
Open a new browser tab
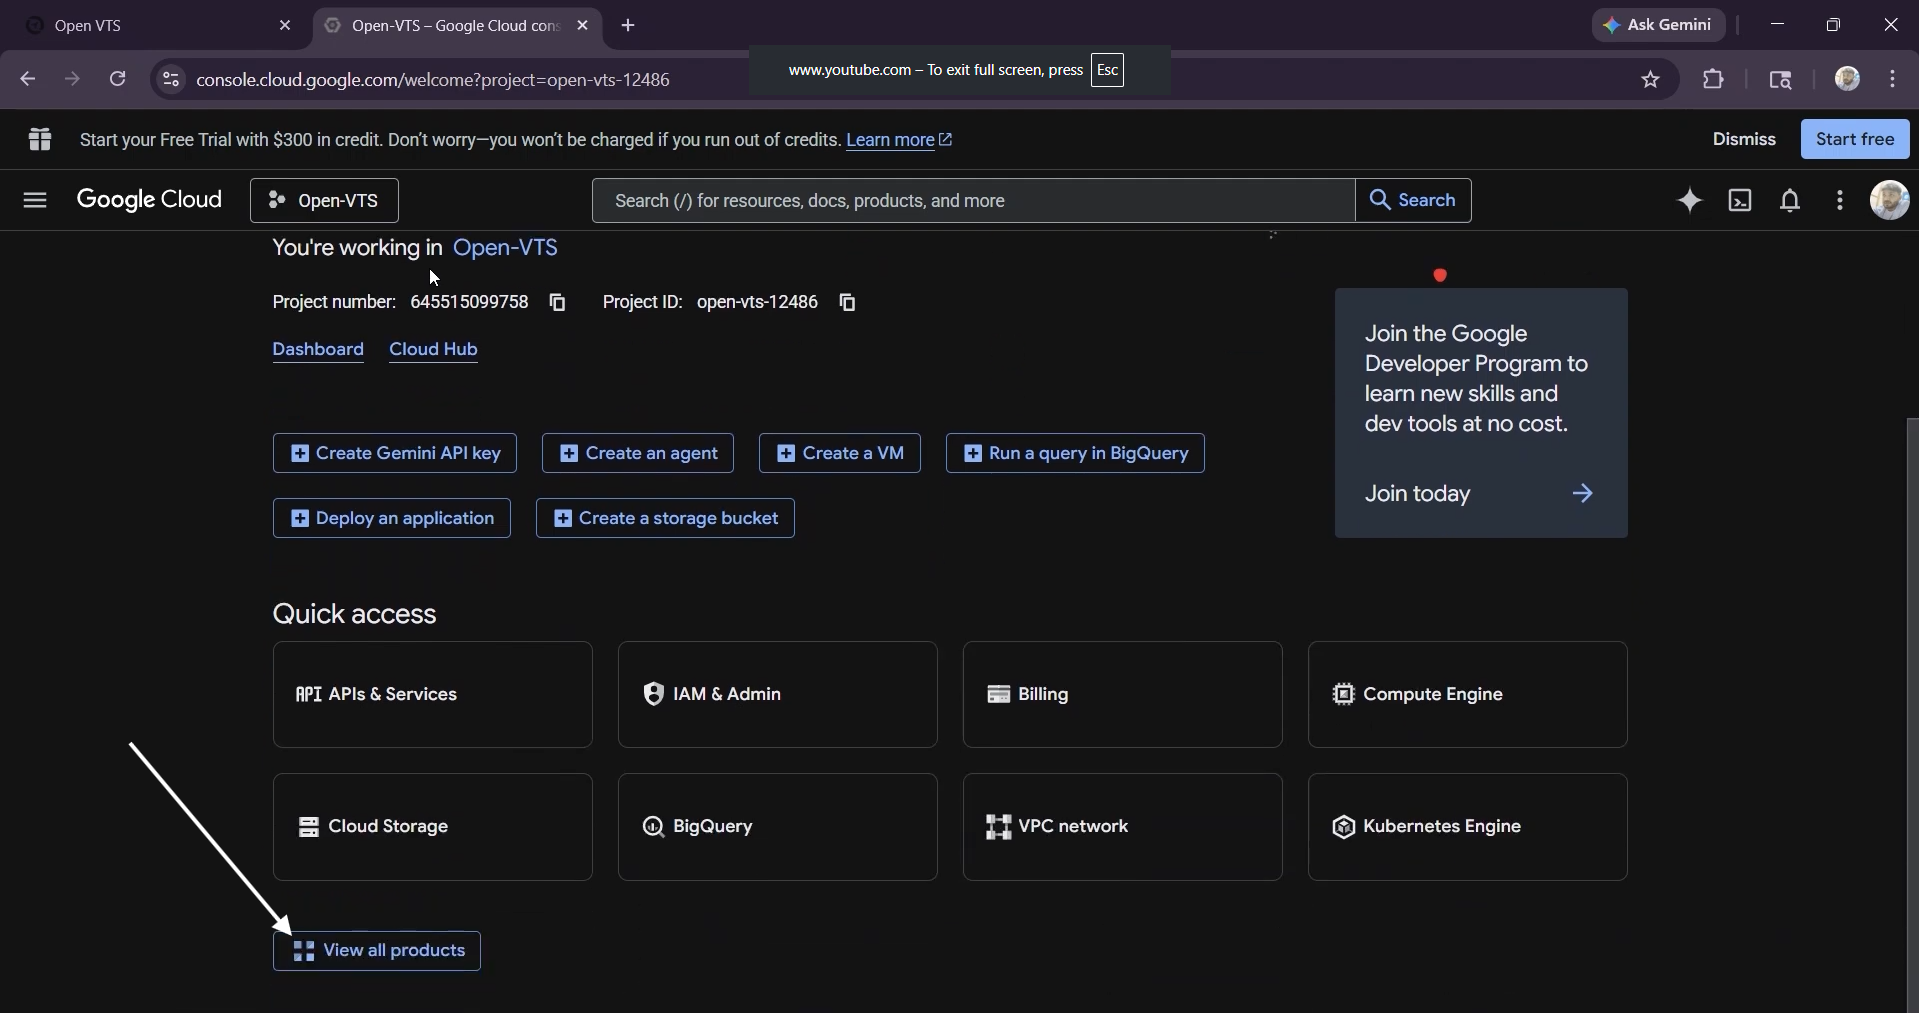pos(628,26)
